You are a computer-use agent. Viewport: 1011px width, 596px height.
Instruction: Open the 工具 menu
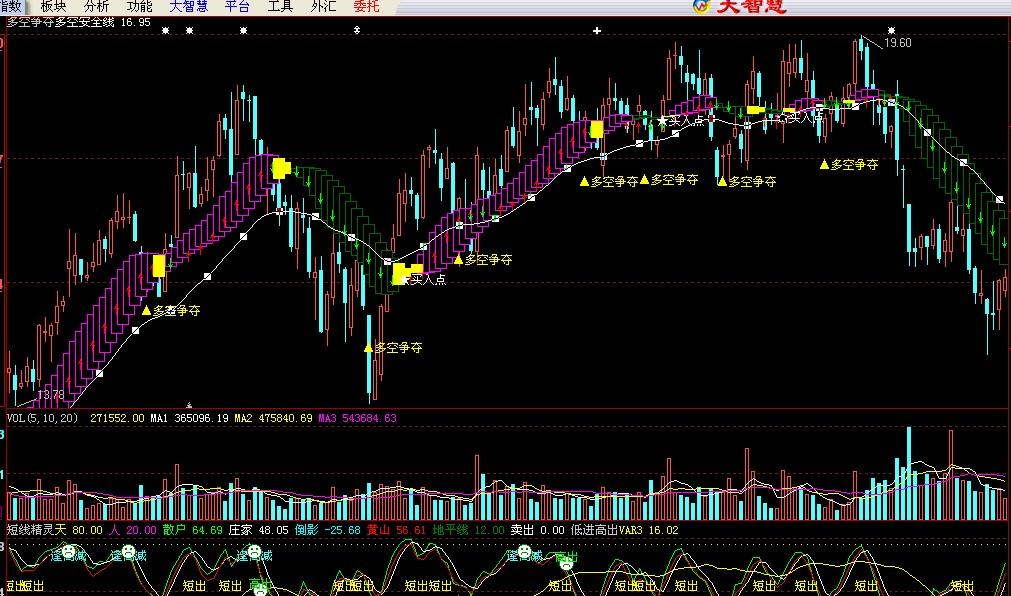tap(281, 6)
